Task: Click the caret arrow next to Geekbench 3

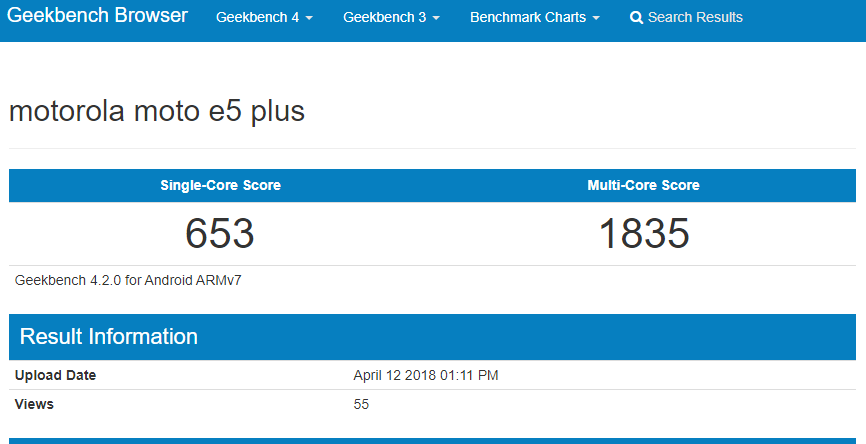Action: [436, 19]
